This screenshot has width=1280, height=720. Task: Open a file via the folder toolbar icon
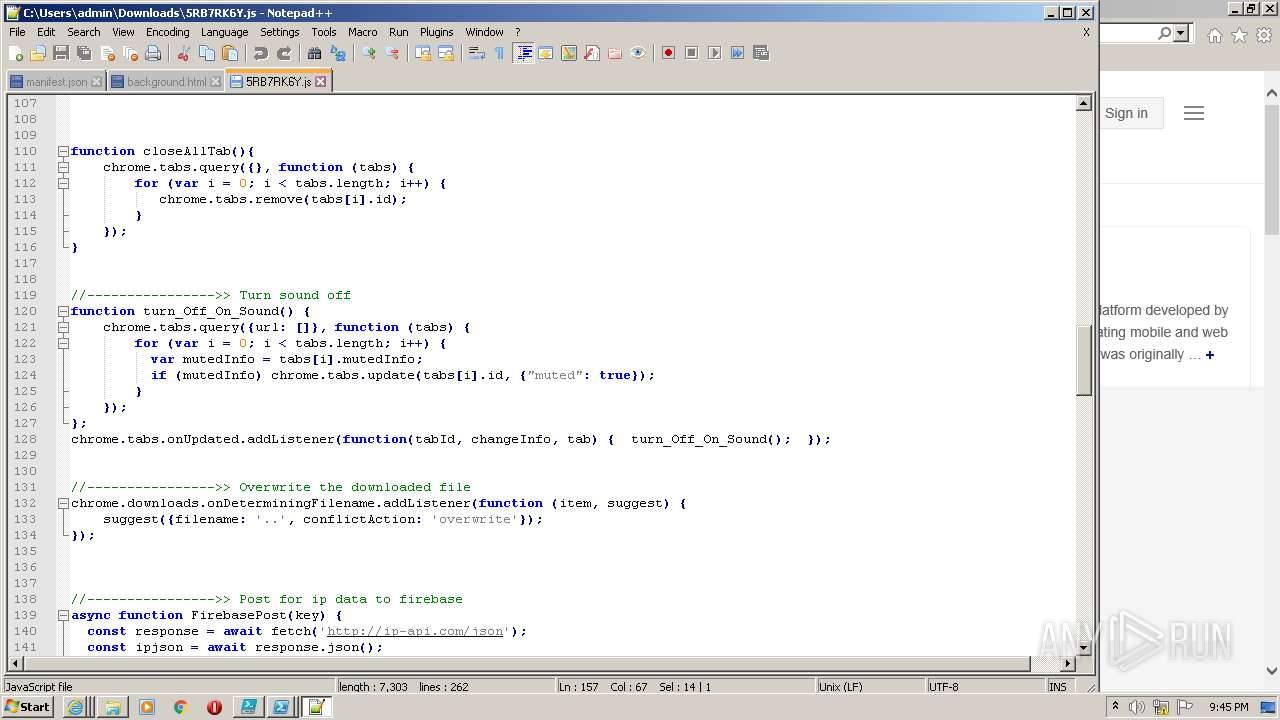click(38, 53)
